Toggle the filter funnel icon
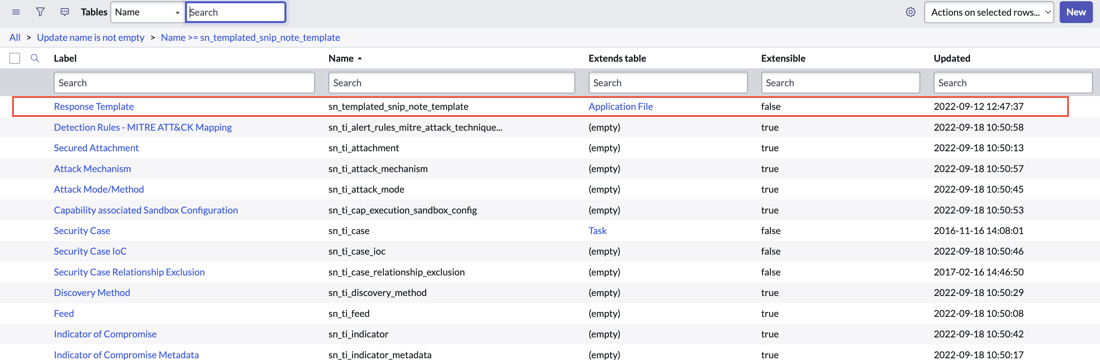This screenshot has height=362, width=1100. 40,12
